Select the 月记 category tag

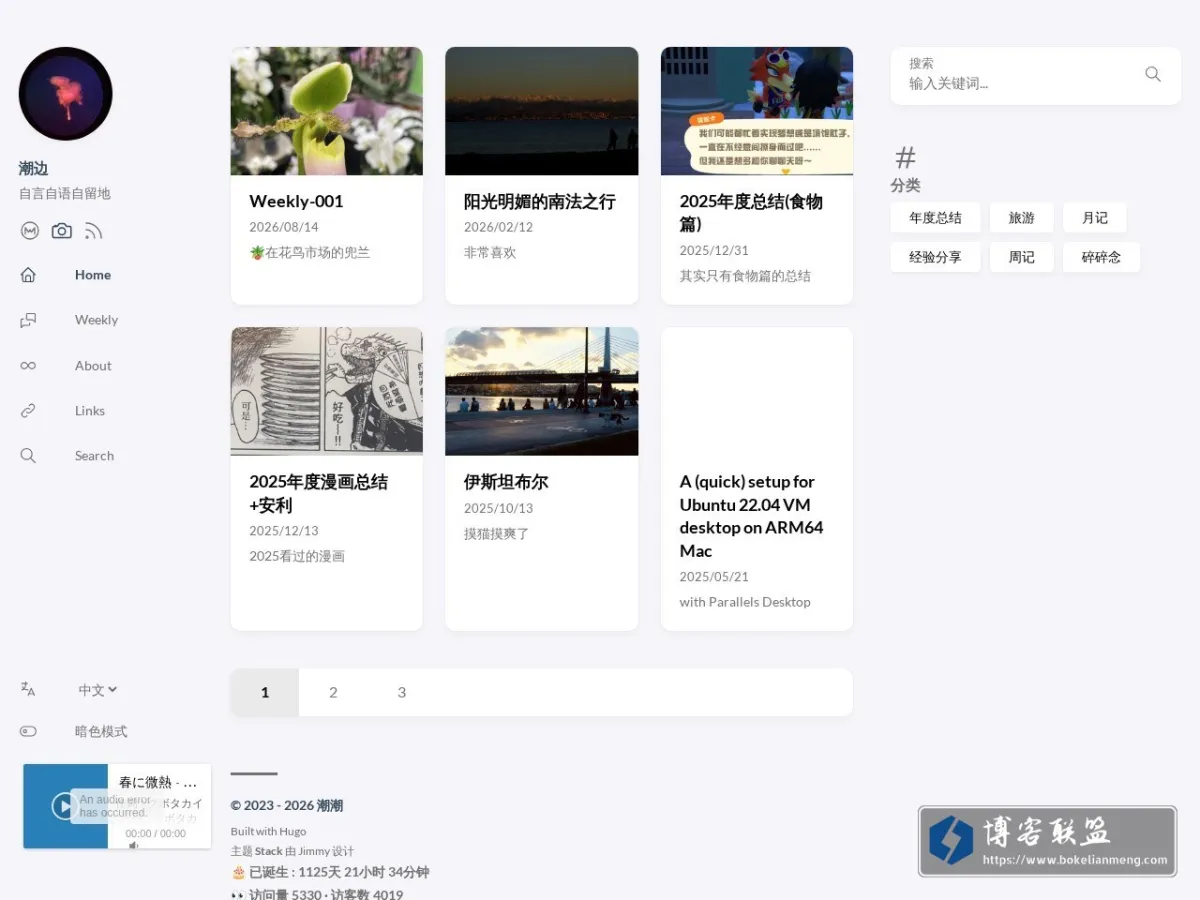[x=1094, y=218]
